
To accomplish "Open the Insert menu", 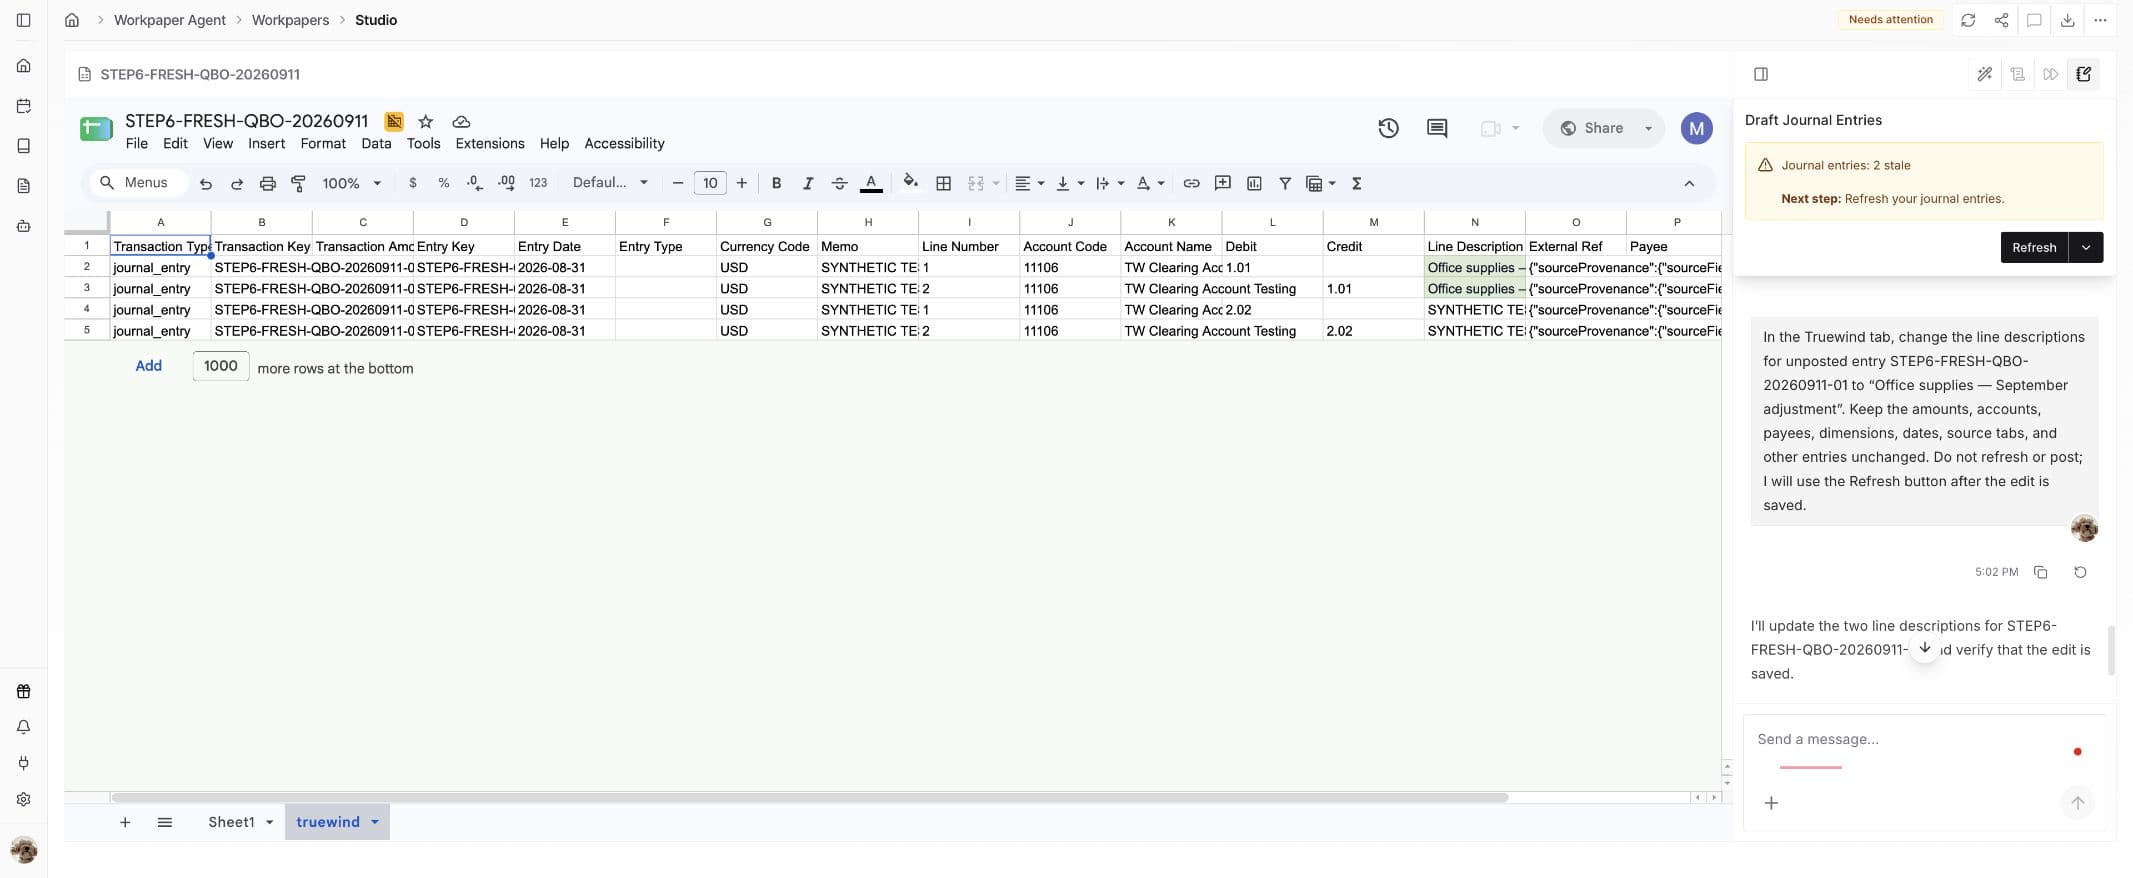I will point(267,143).
